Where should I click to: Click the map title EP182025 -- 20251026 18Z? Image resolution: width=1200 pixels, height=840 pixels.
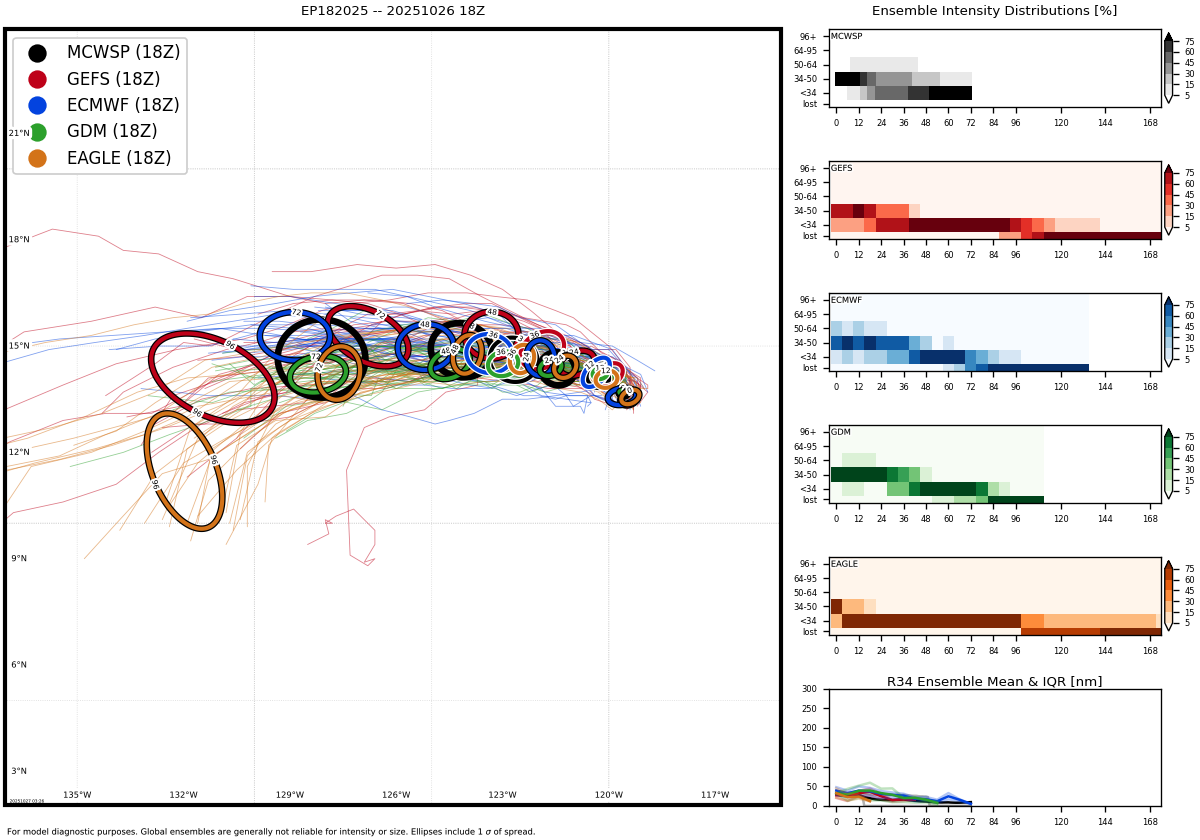(x=393, y=11)
